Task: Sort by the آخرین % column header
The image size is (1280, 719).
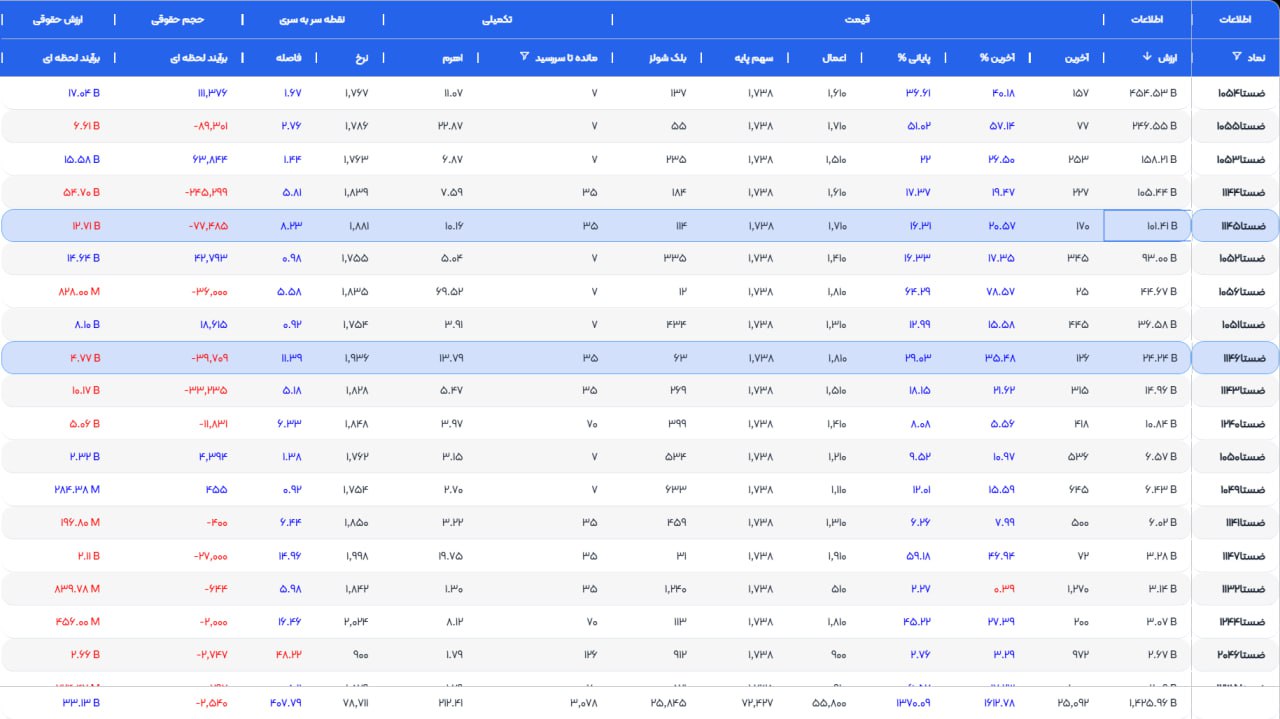Action: tap(996, 58)
